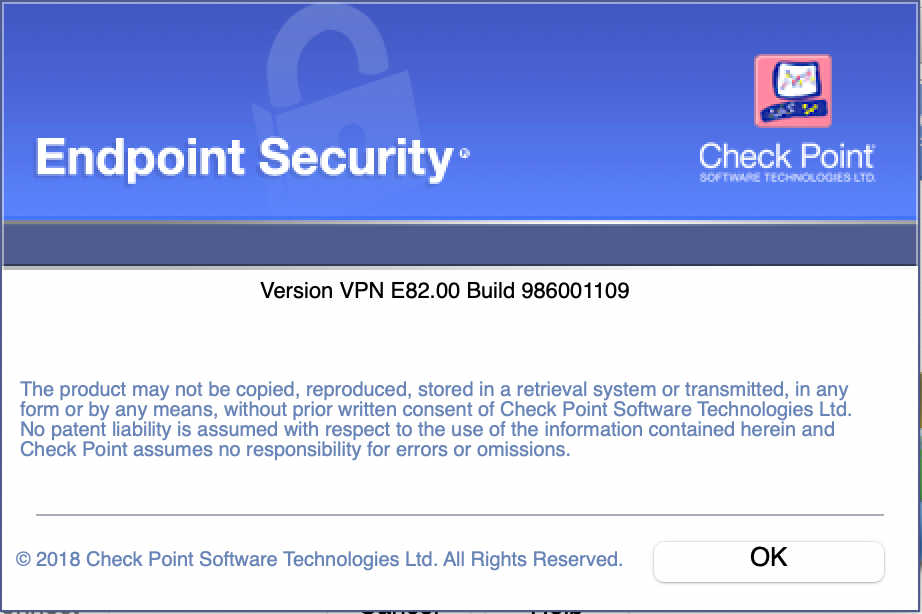Click the 'No patent liability' sentence
This screenshot has width=922, height=614.
[x=427, y=429]
